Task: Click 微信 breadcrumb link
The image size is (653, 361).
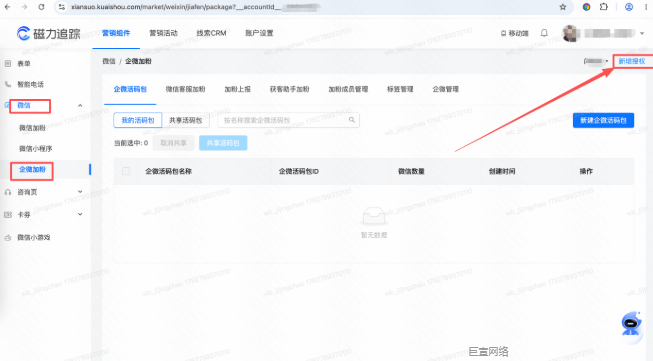Action: (109, 61)
